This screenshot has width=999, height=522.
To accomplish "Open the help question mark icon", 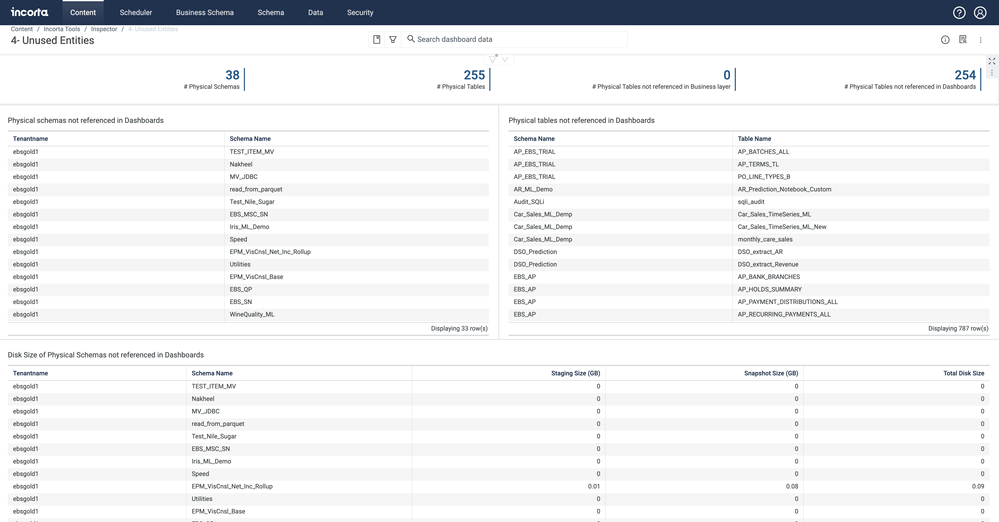I will (958, 13).
